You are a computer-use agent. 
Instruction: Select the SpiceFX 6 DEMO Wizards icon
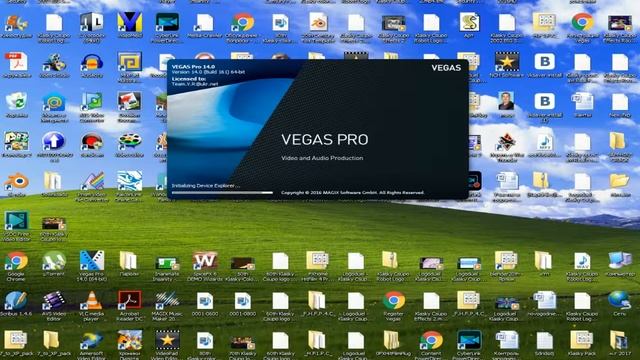tap(205, 261)
